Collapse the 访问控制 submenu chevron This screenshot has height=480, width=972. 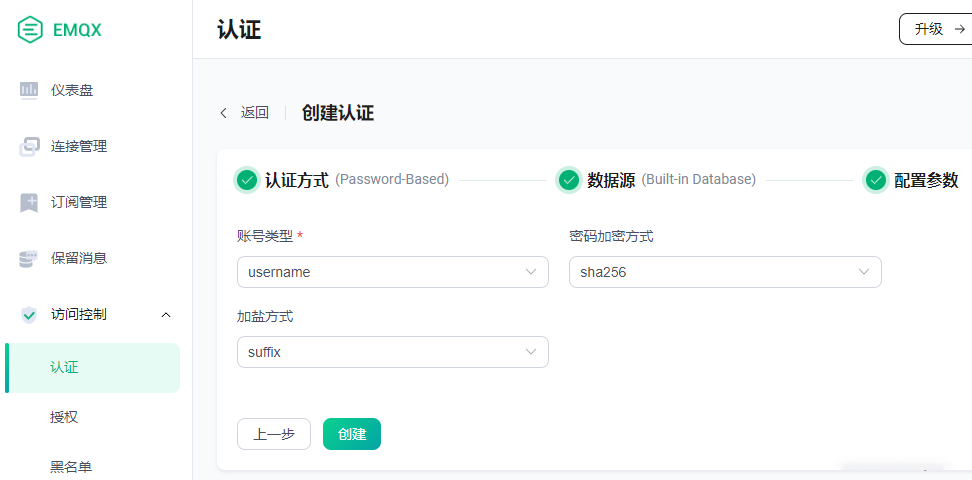(166, 315)
